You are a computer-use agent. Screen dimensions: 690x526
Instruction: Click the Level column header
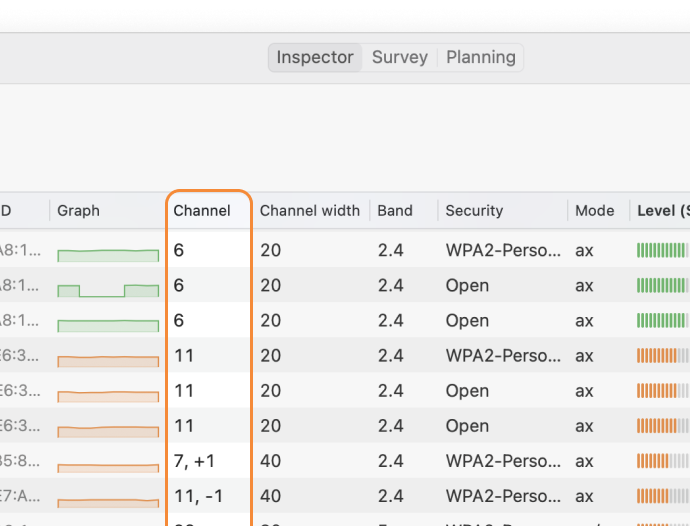coord(663,210)
